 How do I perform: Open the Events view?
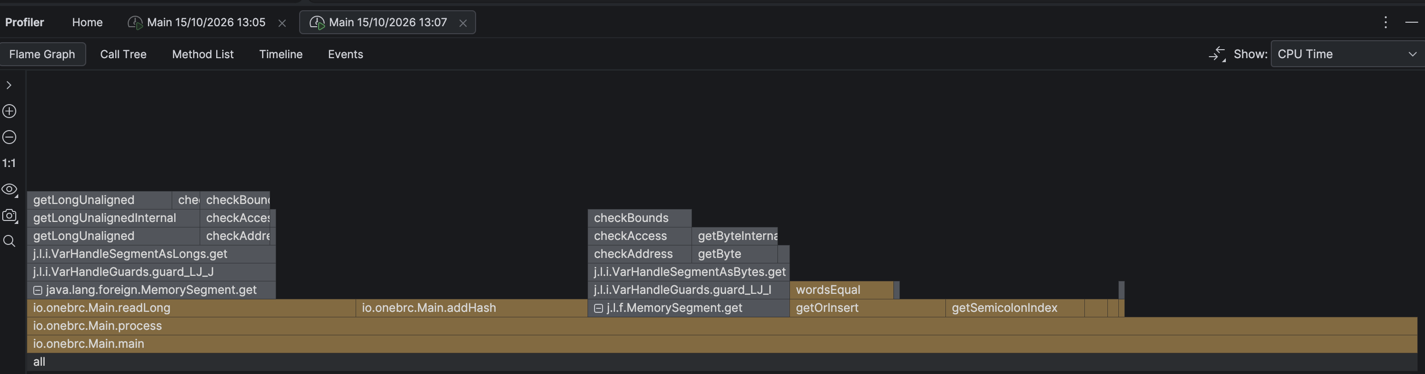tap(345, 54)
